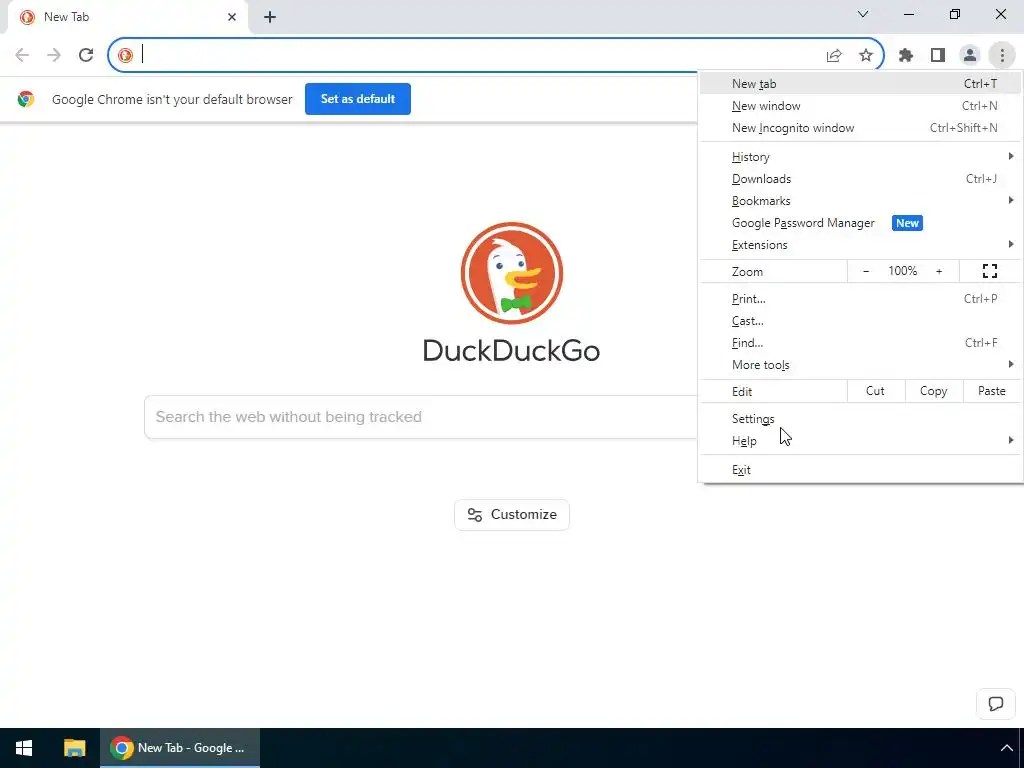The image size is (1024, 768).
Task: Choose Cast from menu
Action: pyautogui.click(x=860, y=321)
